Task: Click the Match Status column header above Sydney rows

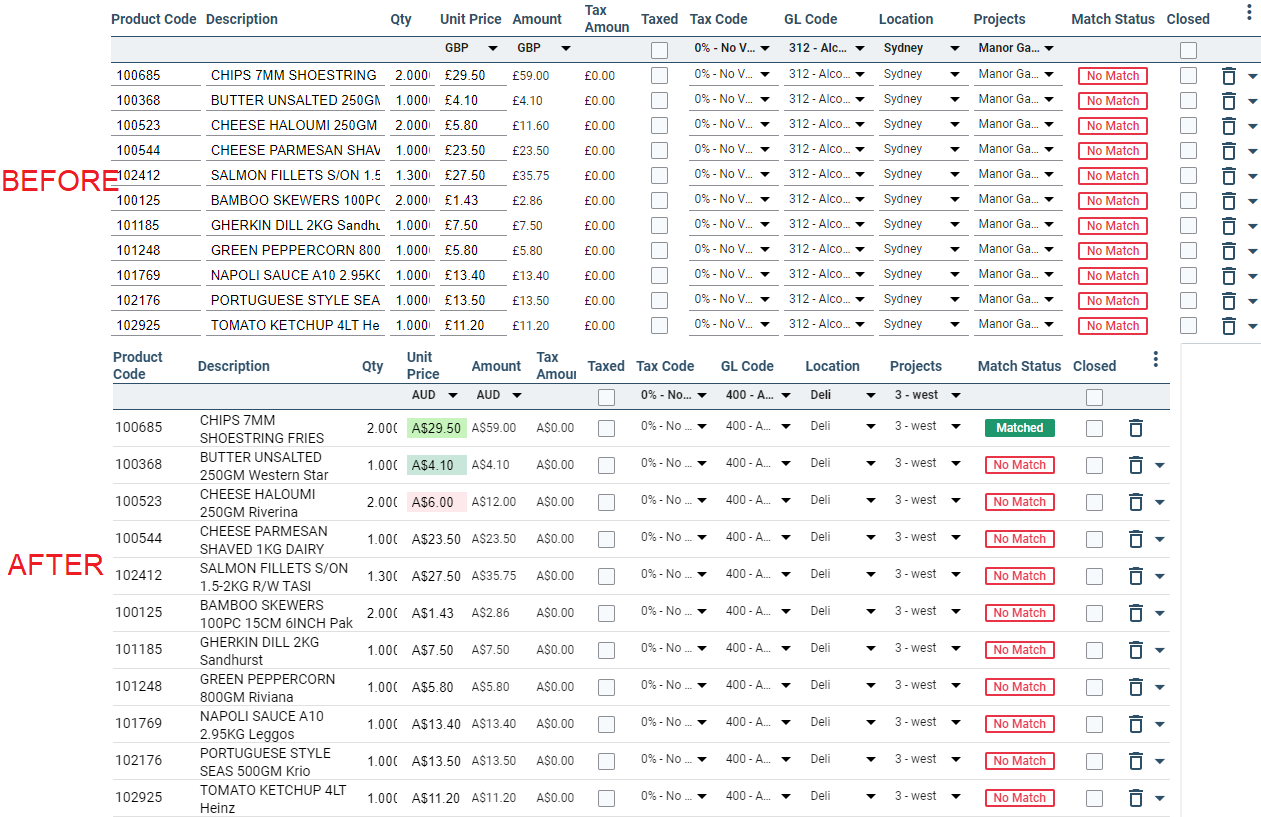Action: tap(1113, 19)
